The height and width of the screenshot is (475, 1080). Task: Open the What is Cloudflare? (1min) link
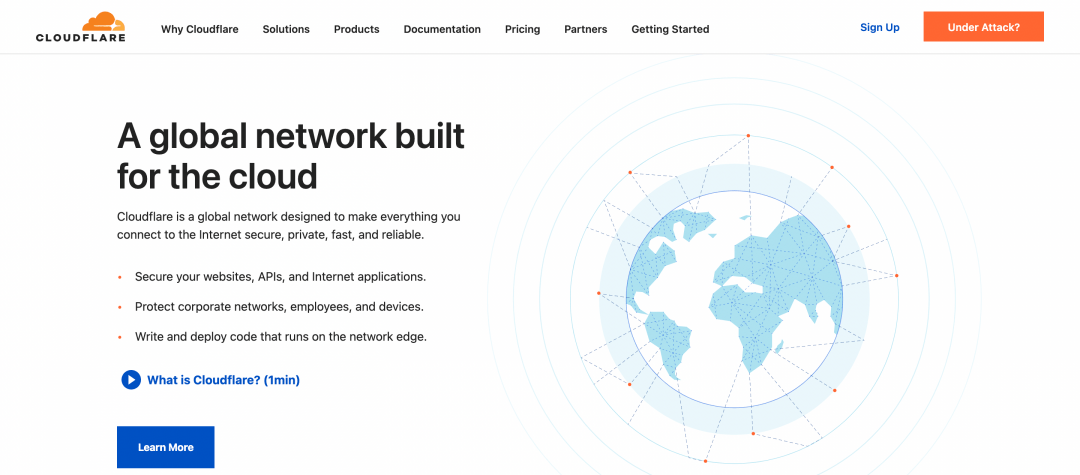223,380
